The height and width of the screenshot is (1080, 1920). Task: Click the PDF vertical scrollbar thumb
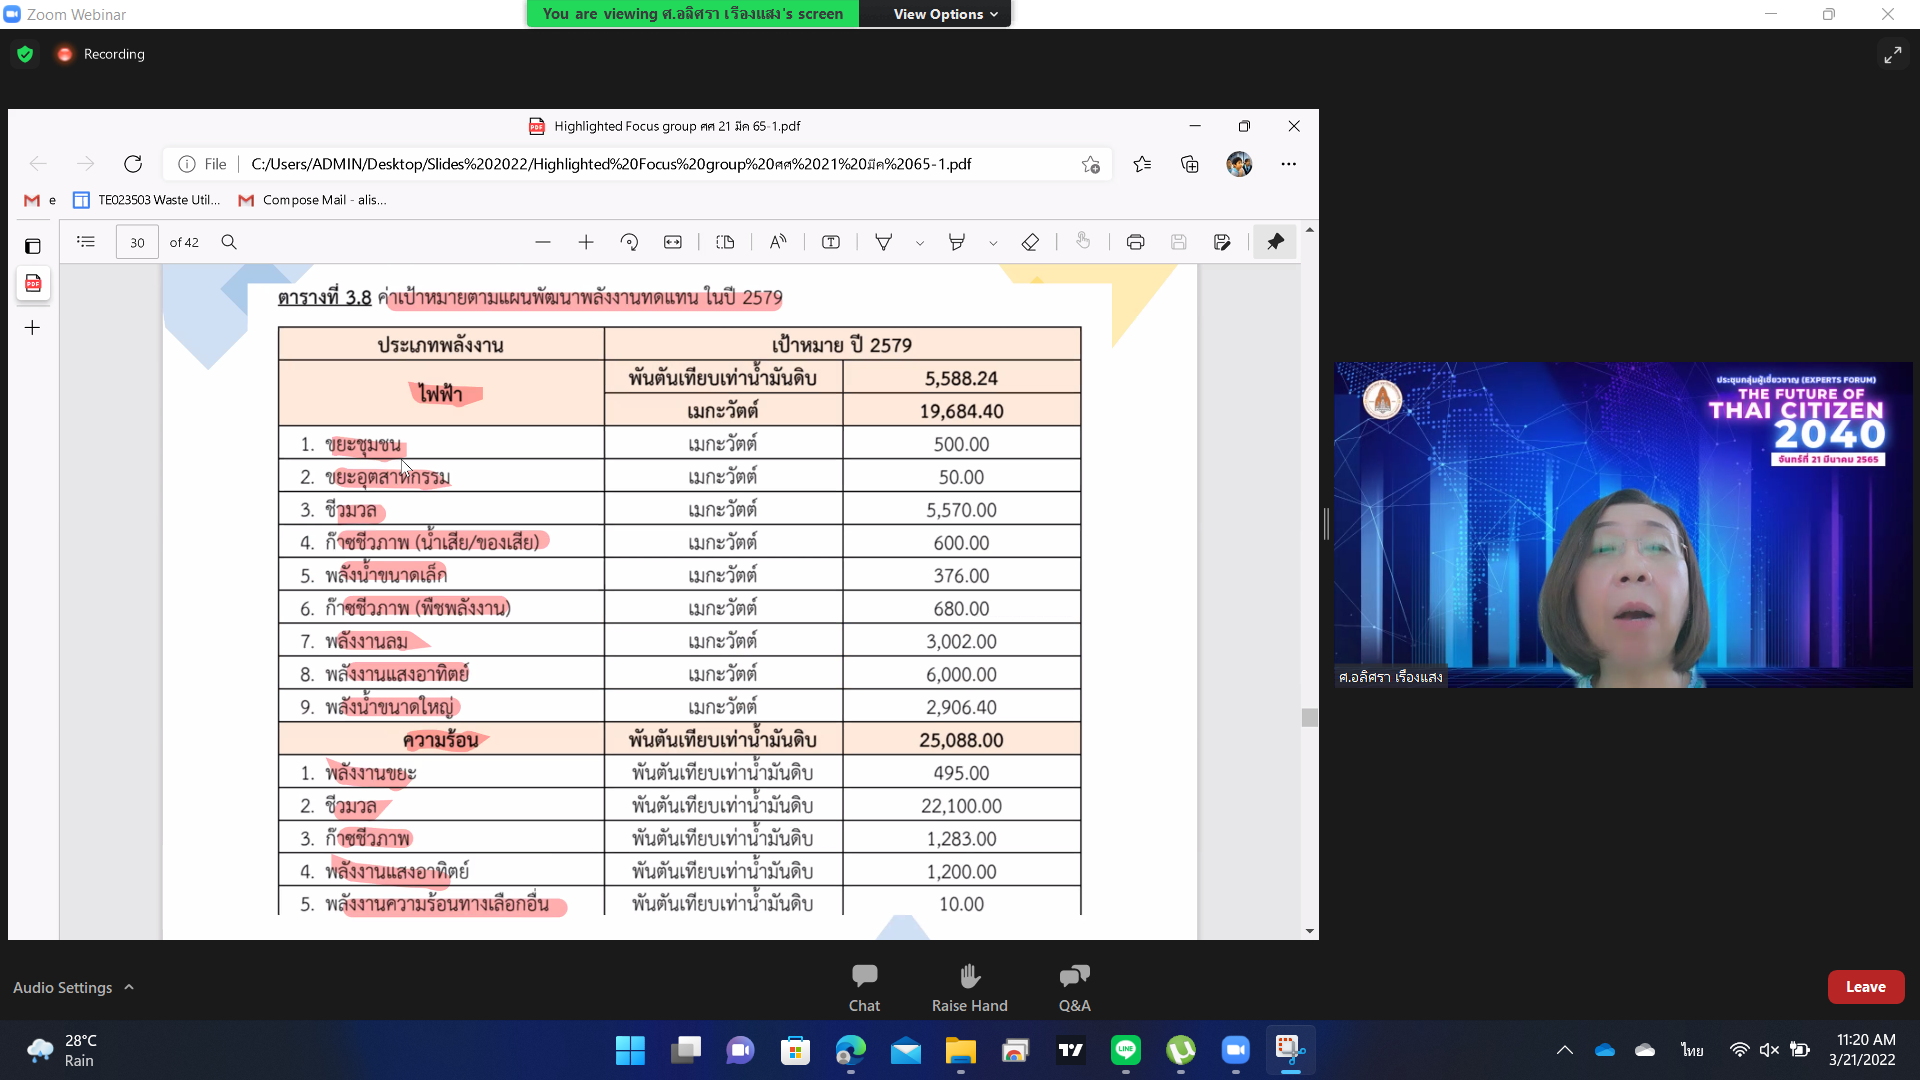pyautogui.click(x=1309, y=717)
